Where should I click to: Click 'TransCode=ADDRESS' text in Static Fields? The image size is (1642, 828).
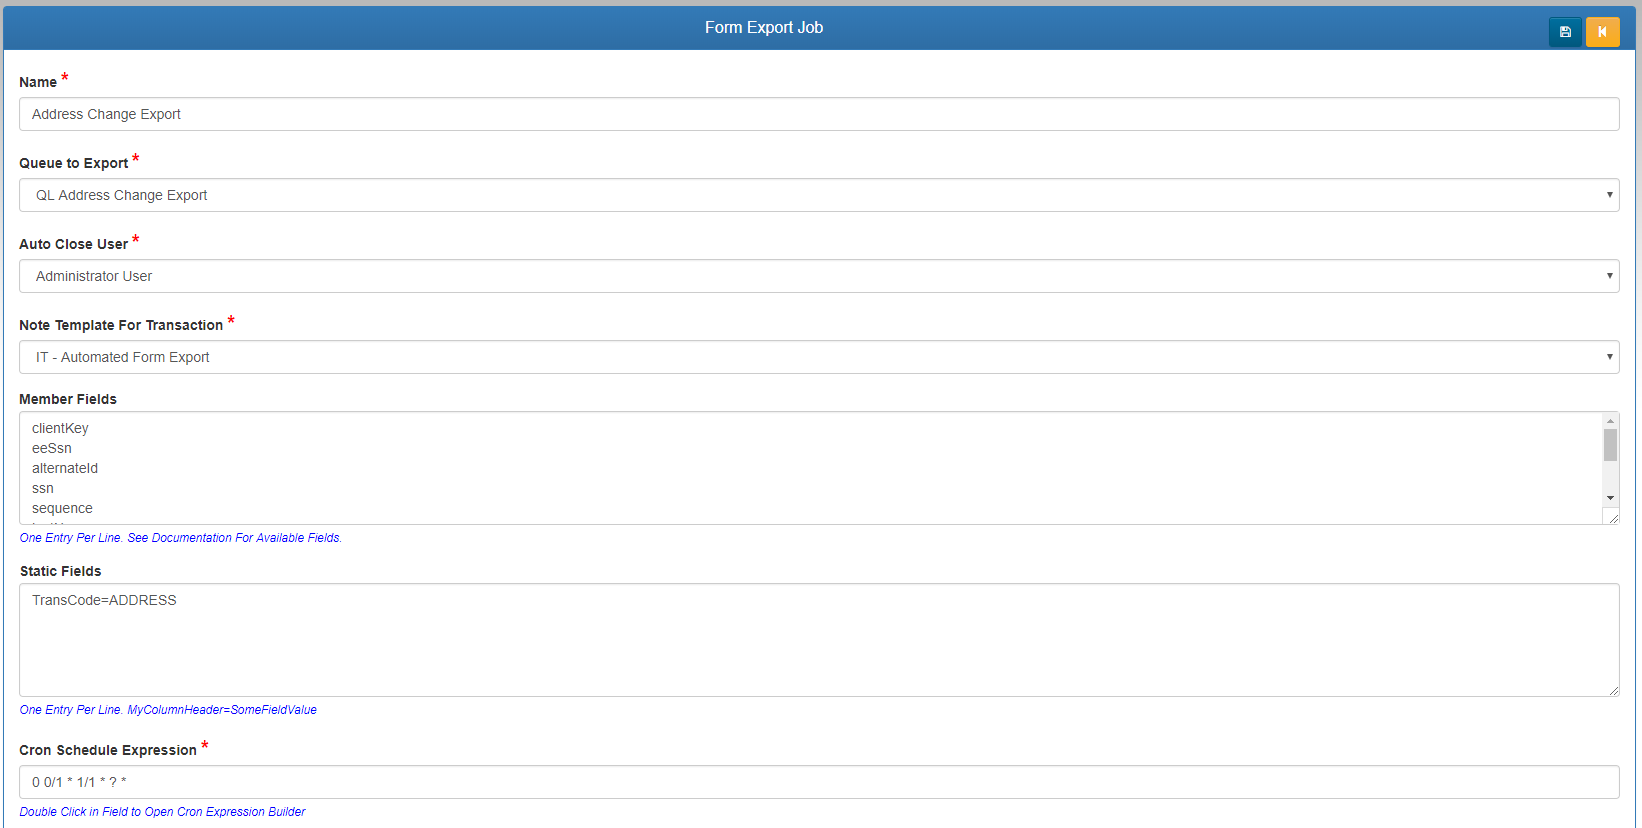[104, 600]
